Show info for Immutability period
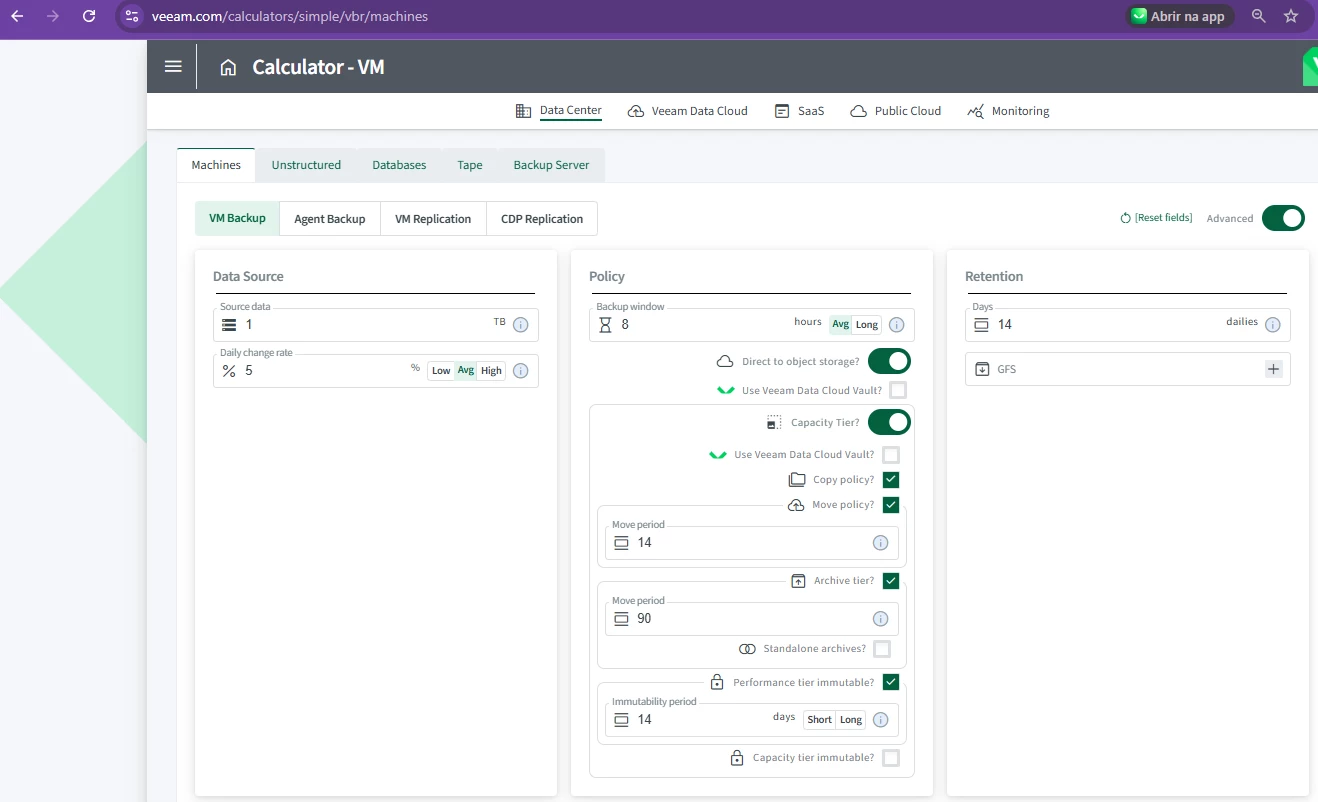Screen dimensions: 1318x802 [880, 720]
